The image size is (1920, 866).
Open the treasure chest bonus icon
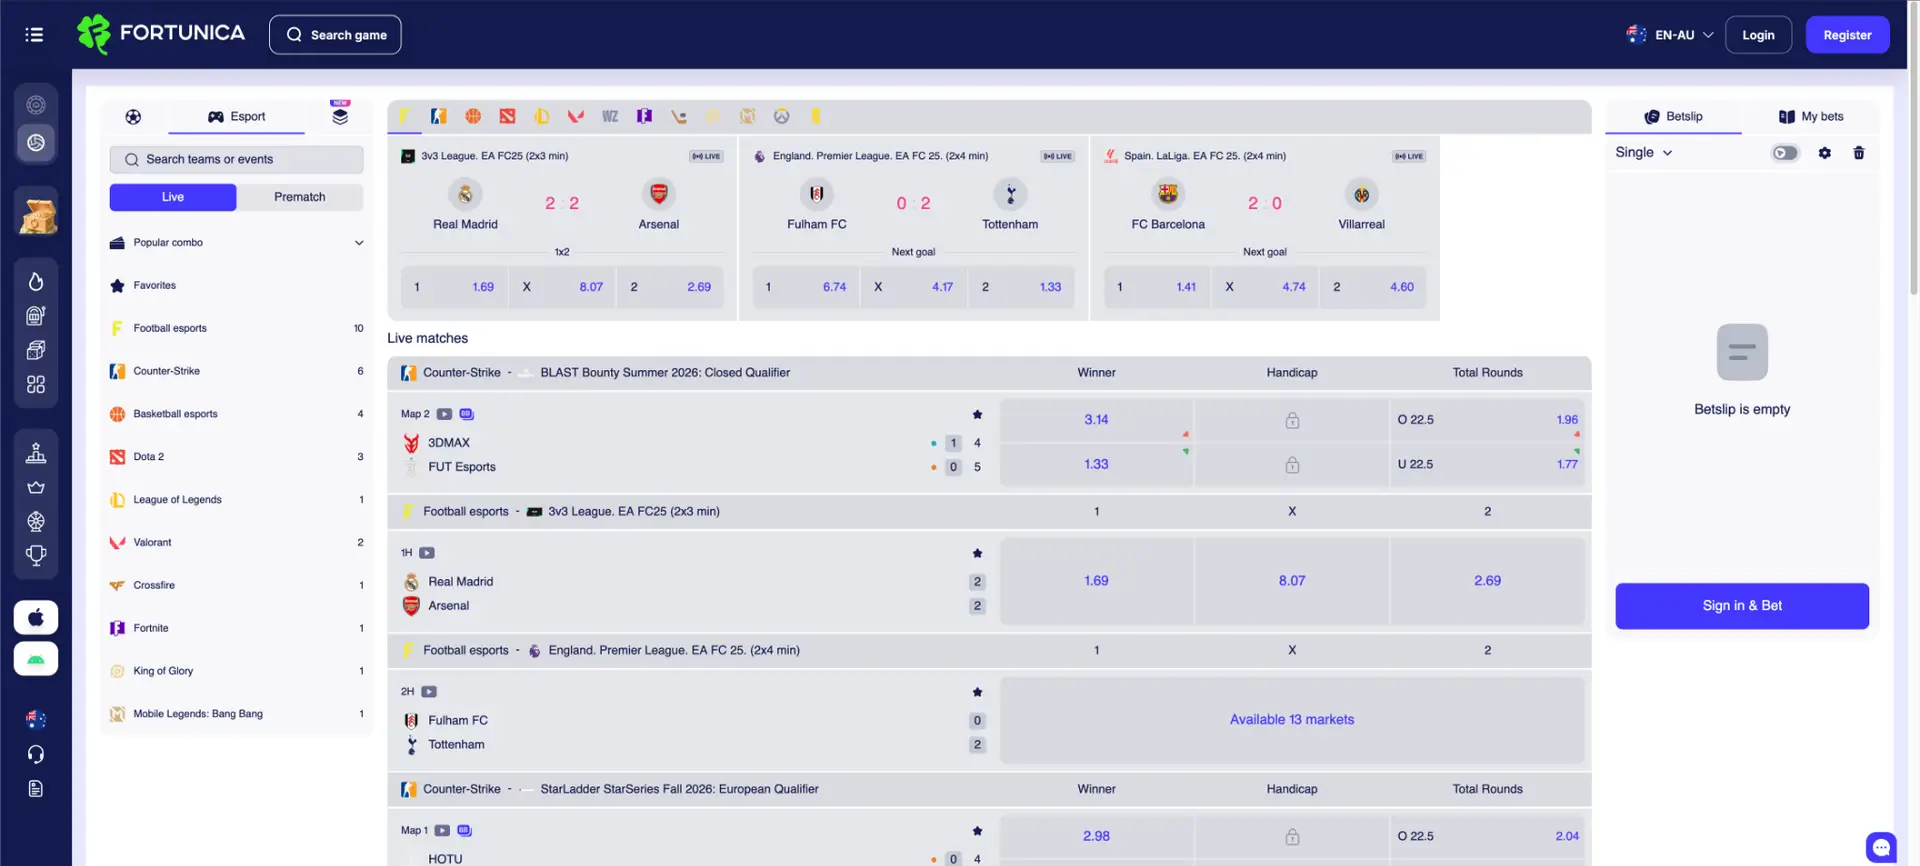tap(37, 213)
